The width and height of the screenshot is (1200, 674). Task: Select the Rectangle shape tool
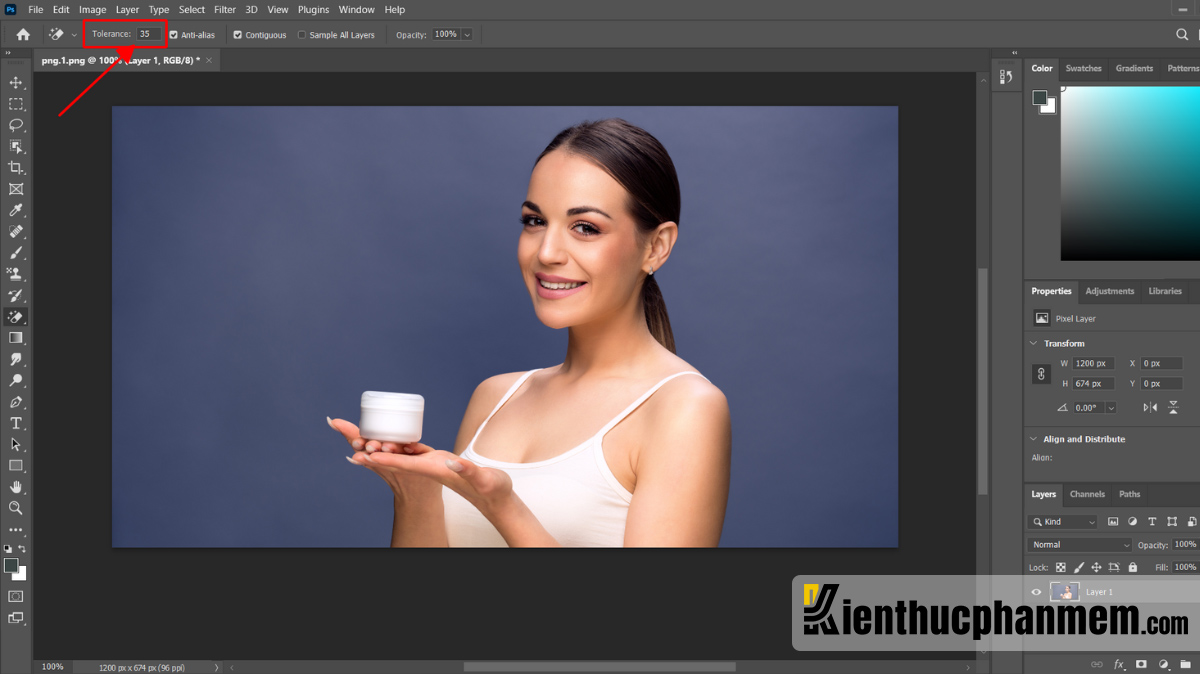click(16, 466)
